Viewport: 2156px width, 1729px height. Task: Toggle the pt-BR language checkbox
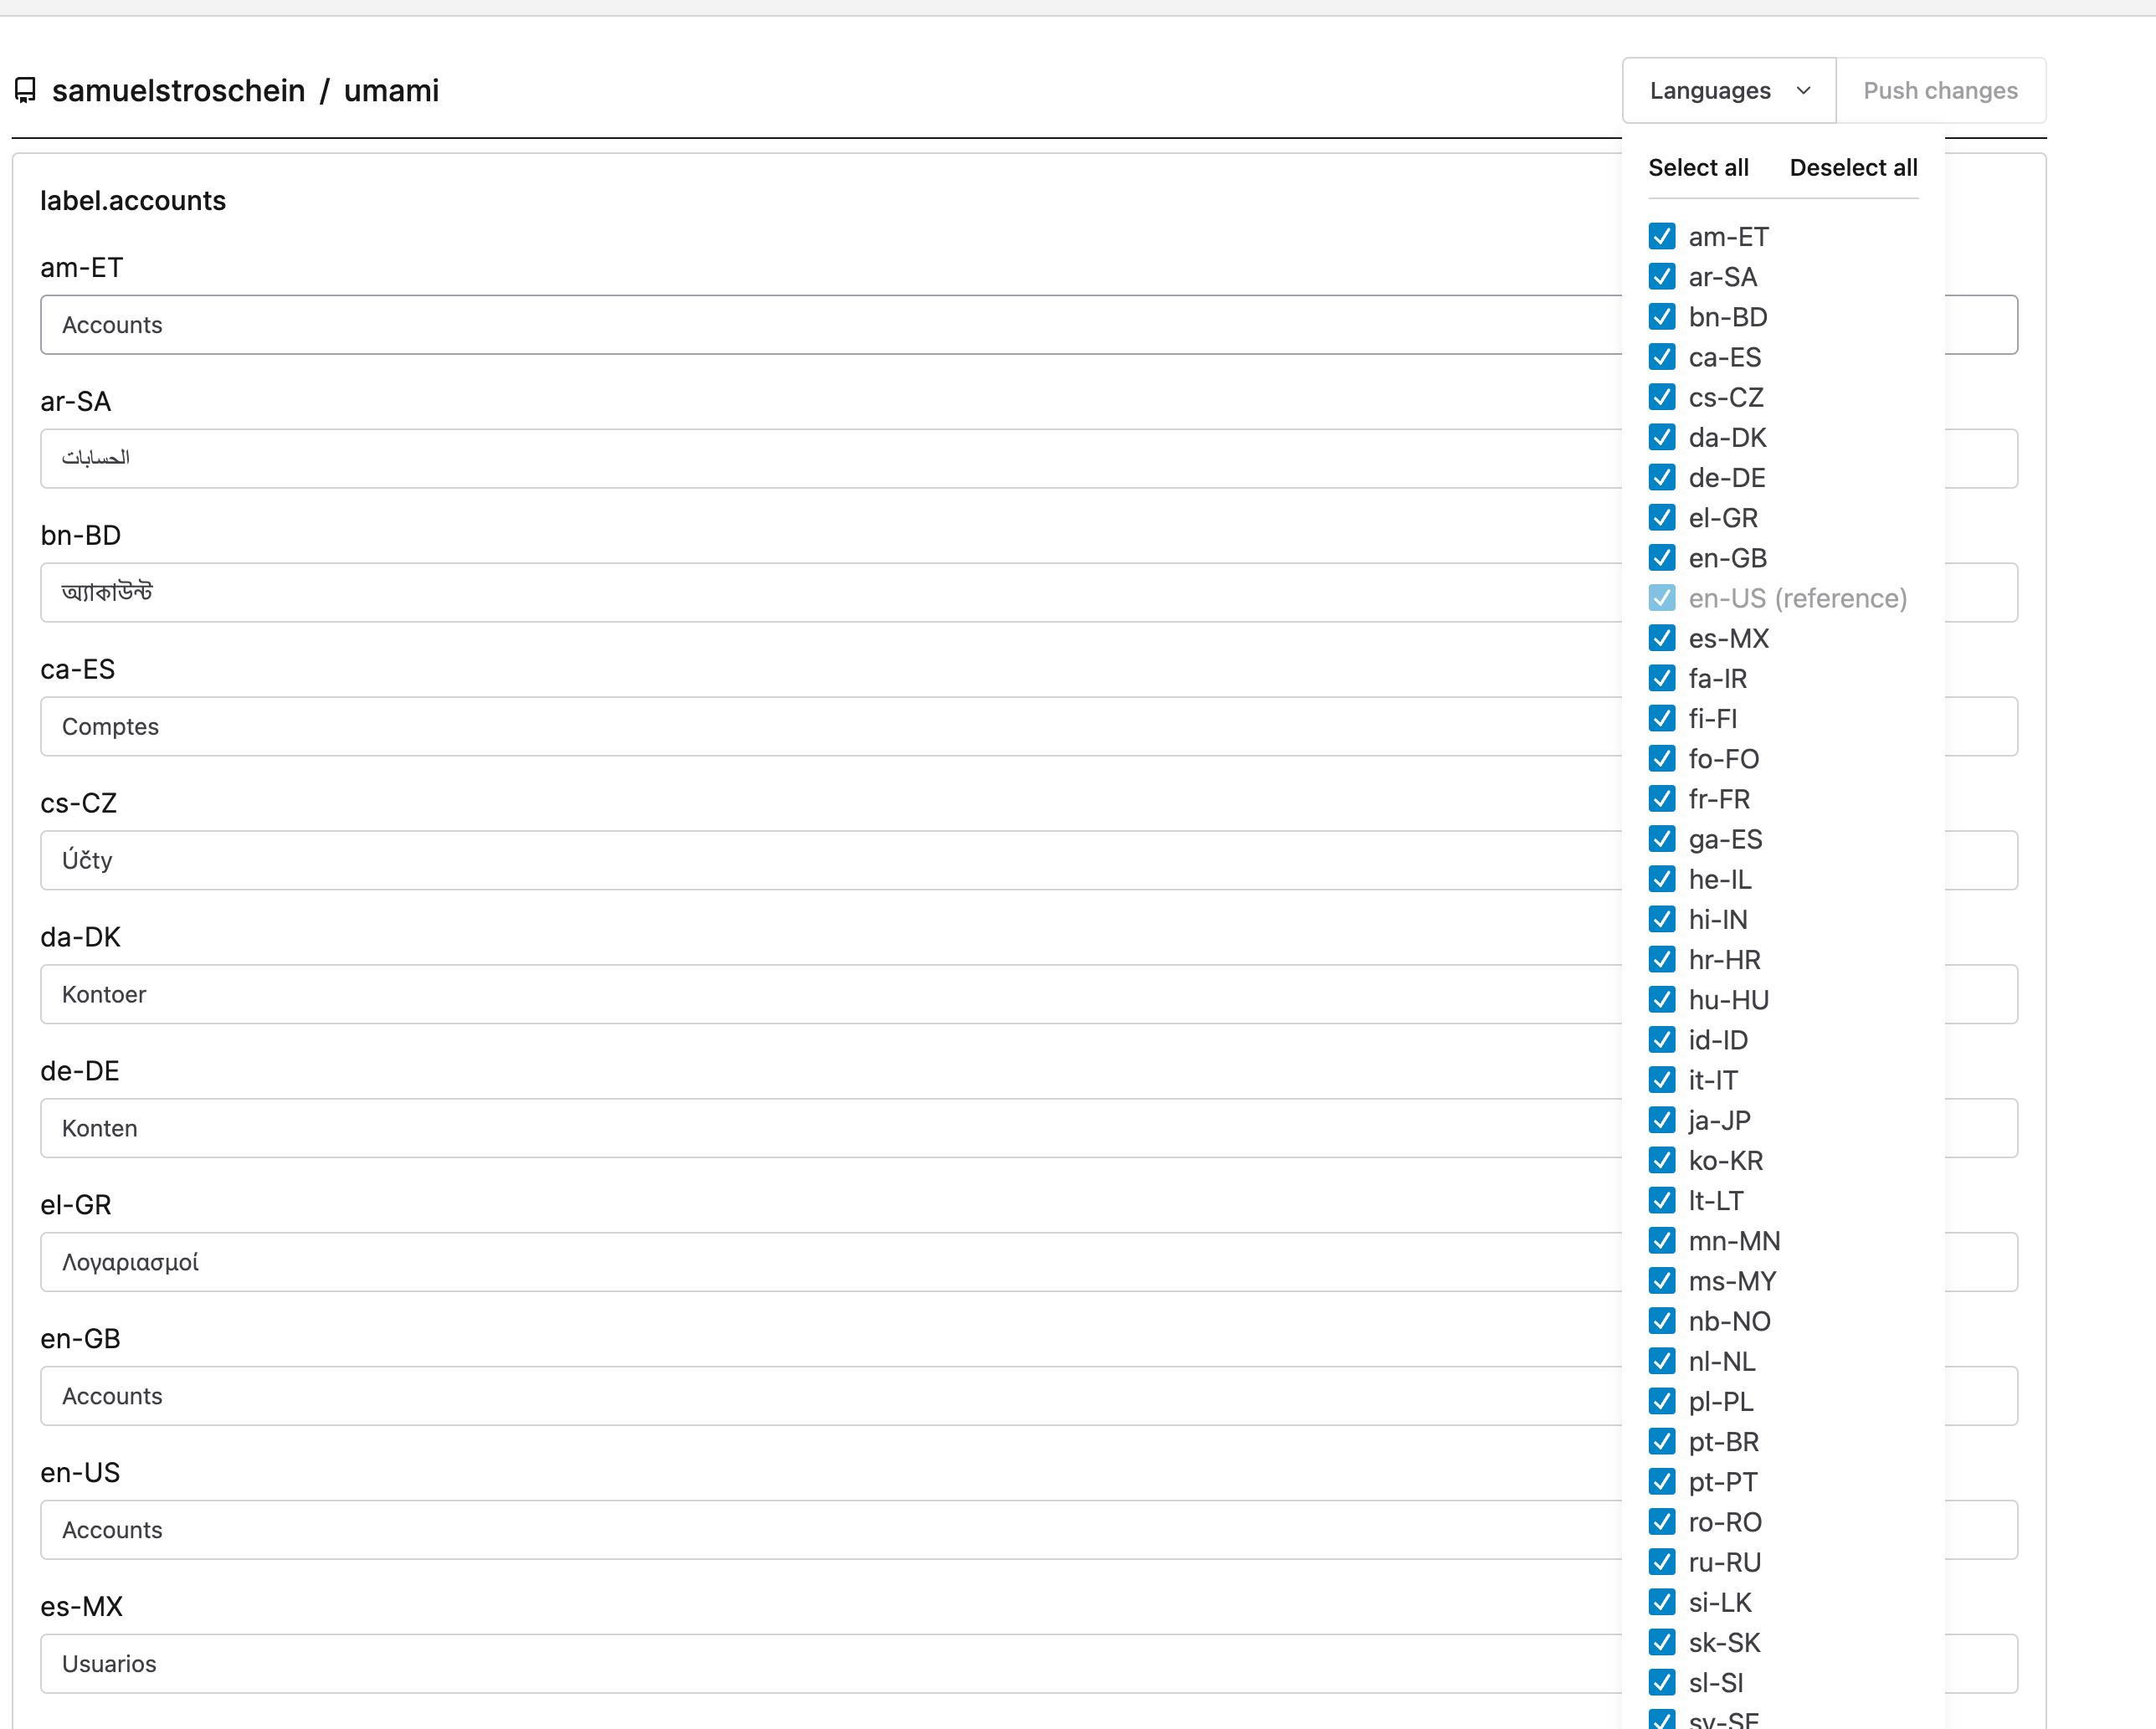[x=1662, y=1442]
